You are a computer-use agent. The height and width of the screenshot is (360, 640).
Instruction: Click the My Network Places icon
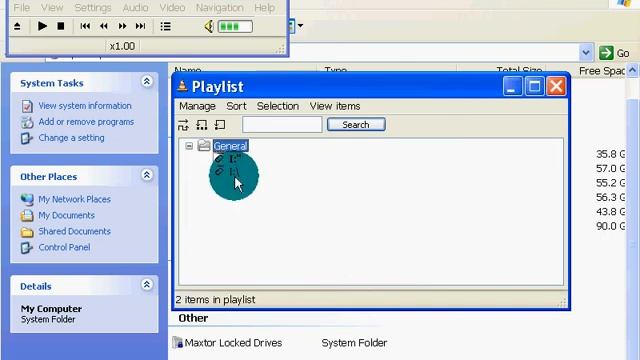click(27, 199)
